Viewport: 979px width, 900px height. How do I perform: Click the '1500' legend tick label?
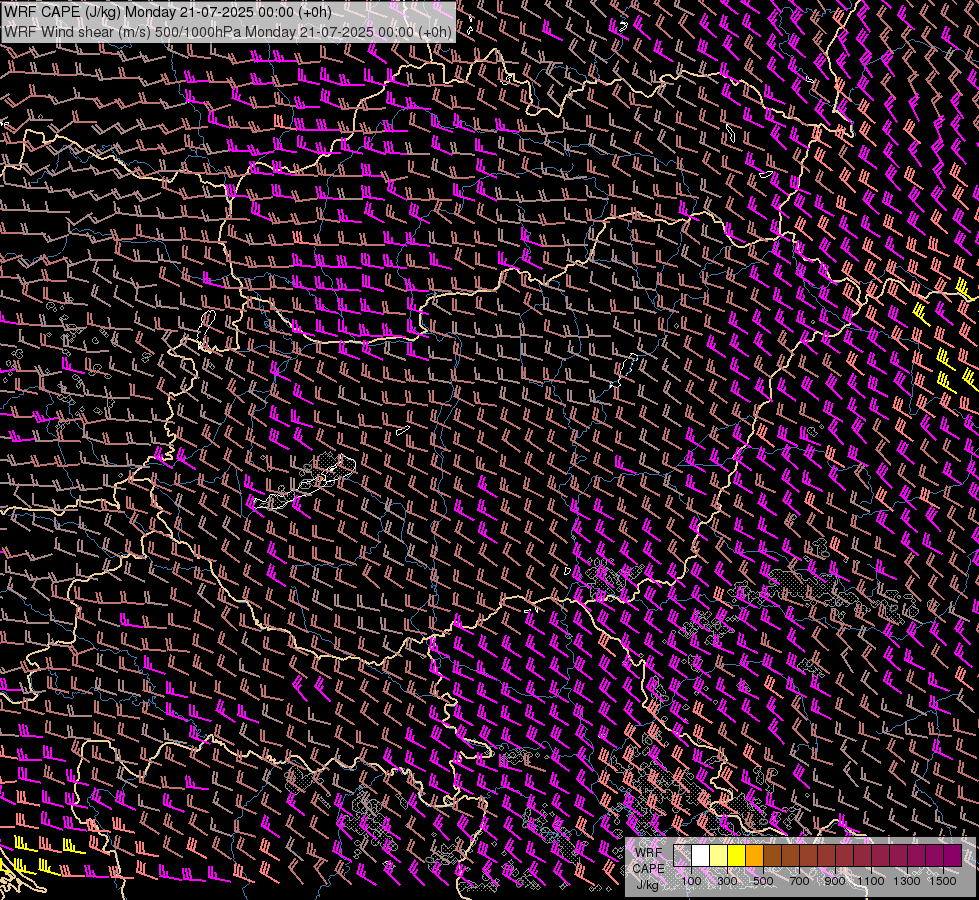coord(943,881)
